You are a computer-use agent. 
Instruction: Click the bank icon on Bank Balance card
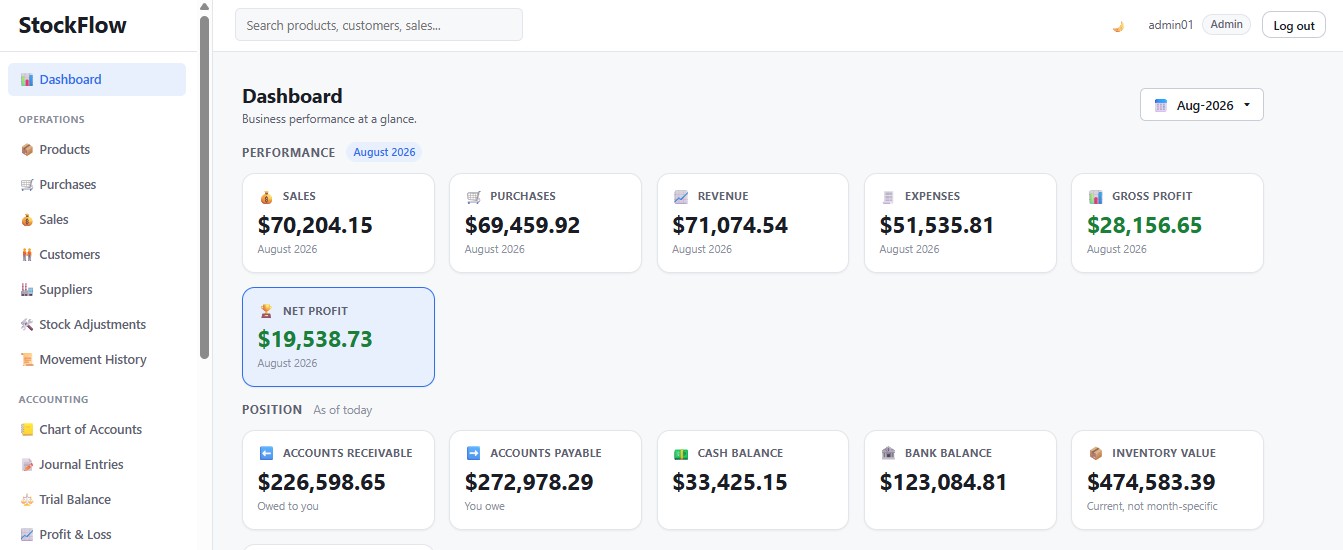pos(887,454)
